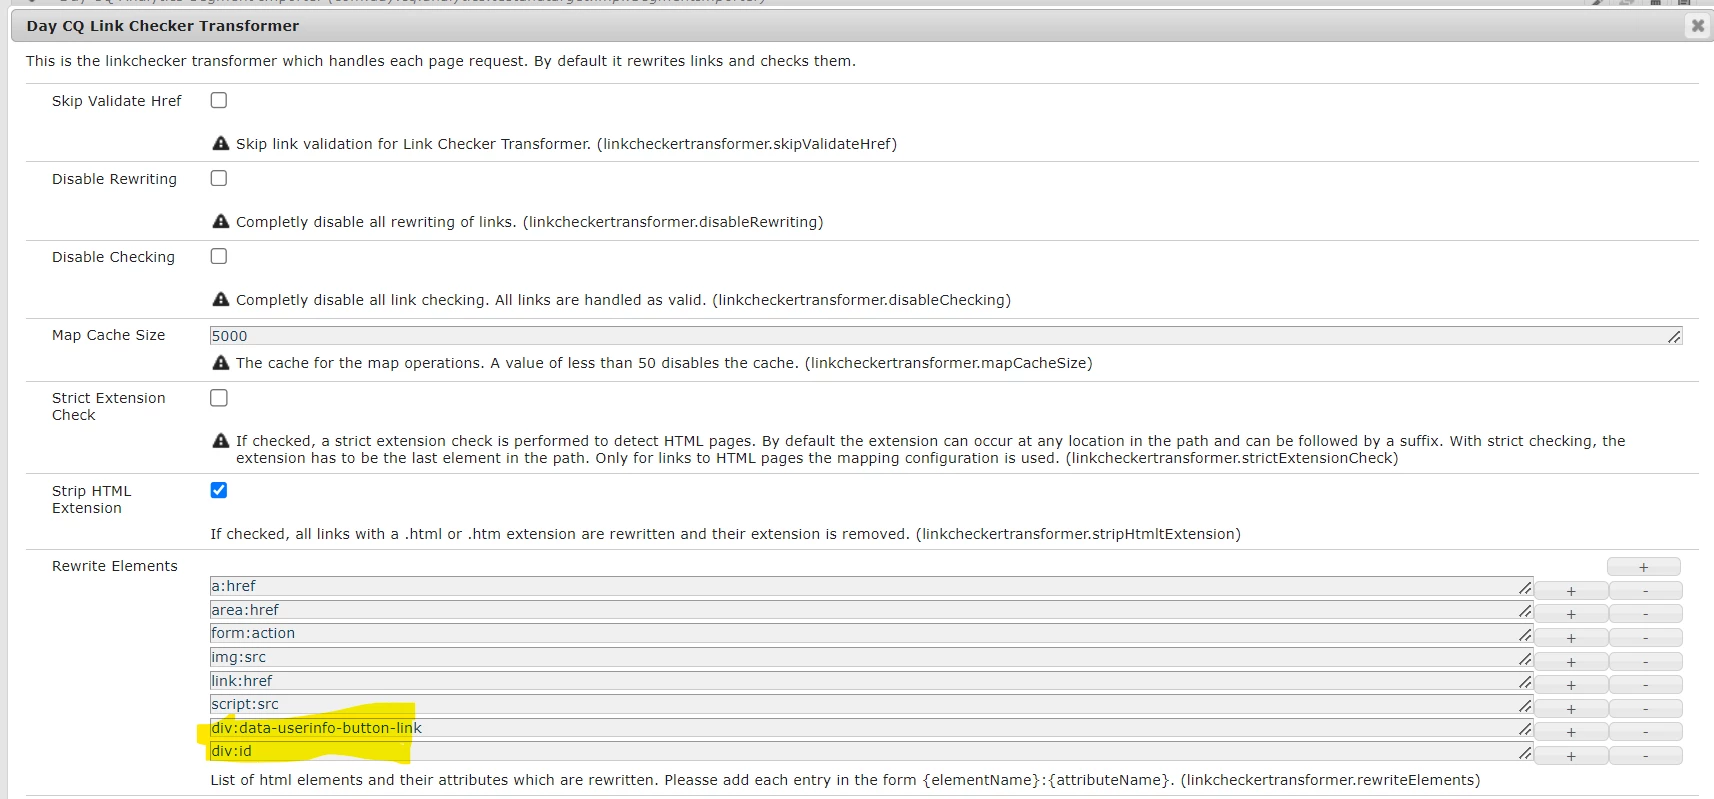This screenshot has width=1714, height=799.
Task: Click the area:href rewrite element field
Action: tap(871, 610)
